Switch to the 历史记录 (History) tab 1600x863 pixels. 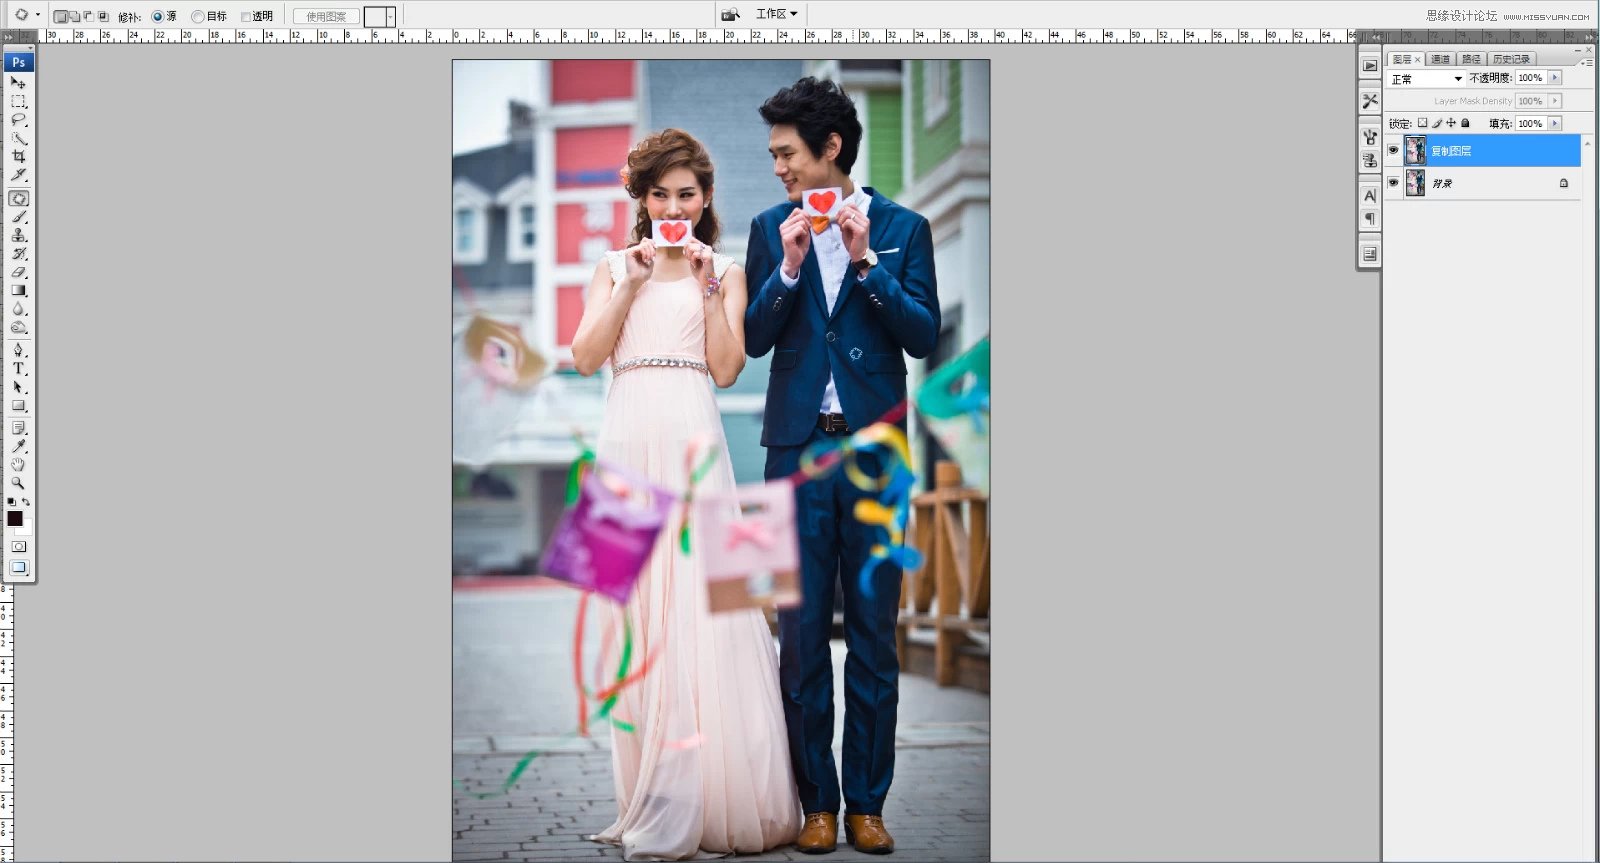pos(1510,59)
